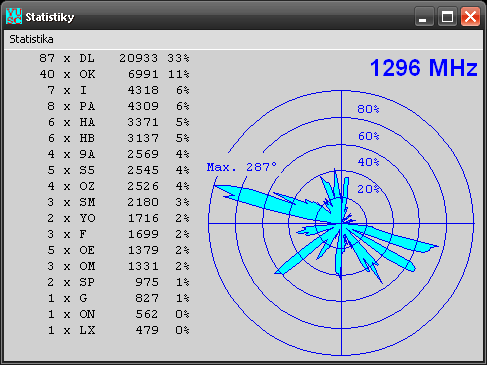Viewport: 487px width, 365px height.
Task: Click the Max. 287° label
Action: 242,167
